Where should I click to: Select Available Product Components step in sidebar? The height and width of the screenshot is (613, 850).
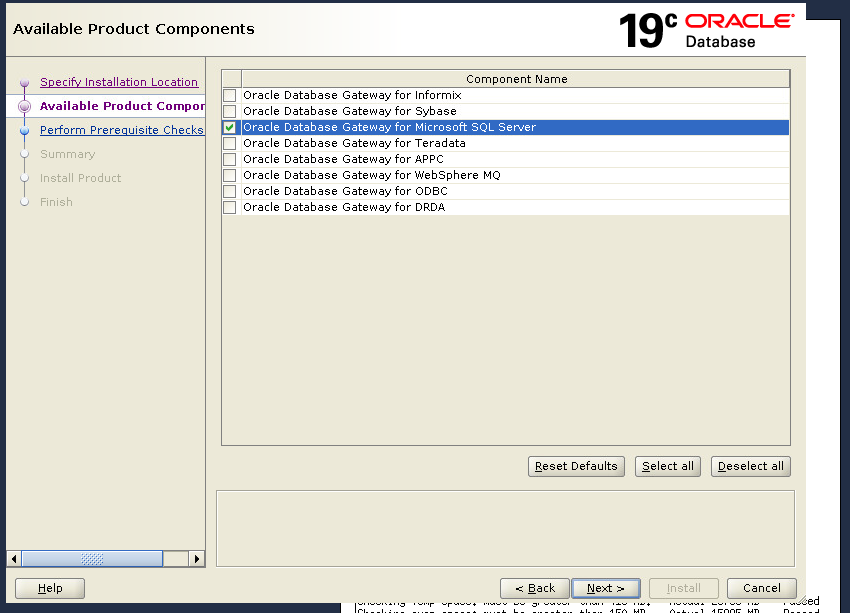pos(122,106)
